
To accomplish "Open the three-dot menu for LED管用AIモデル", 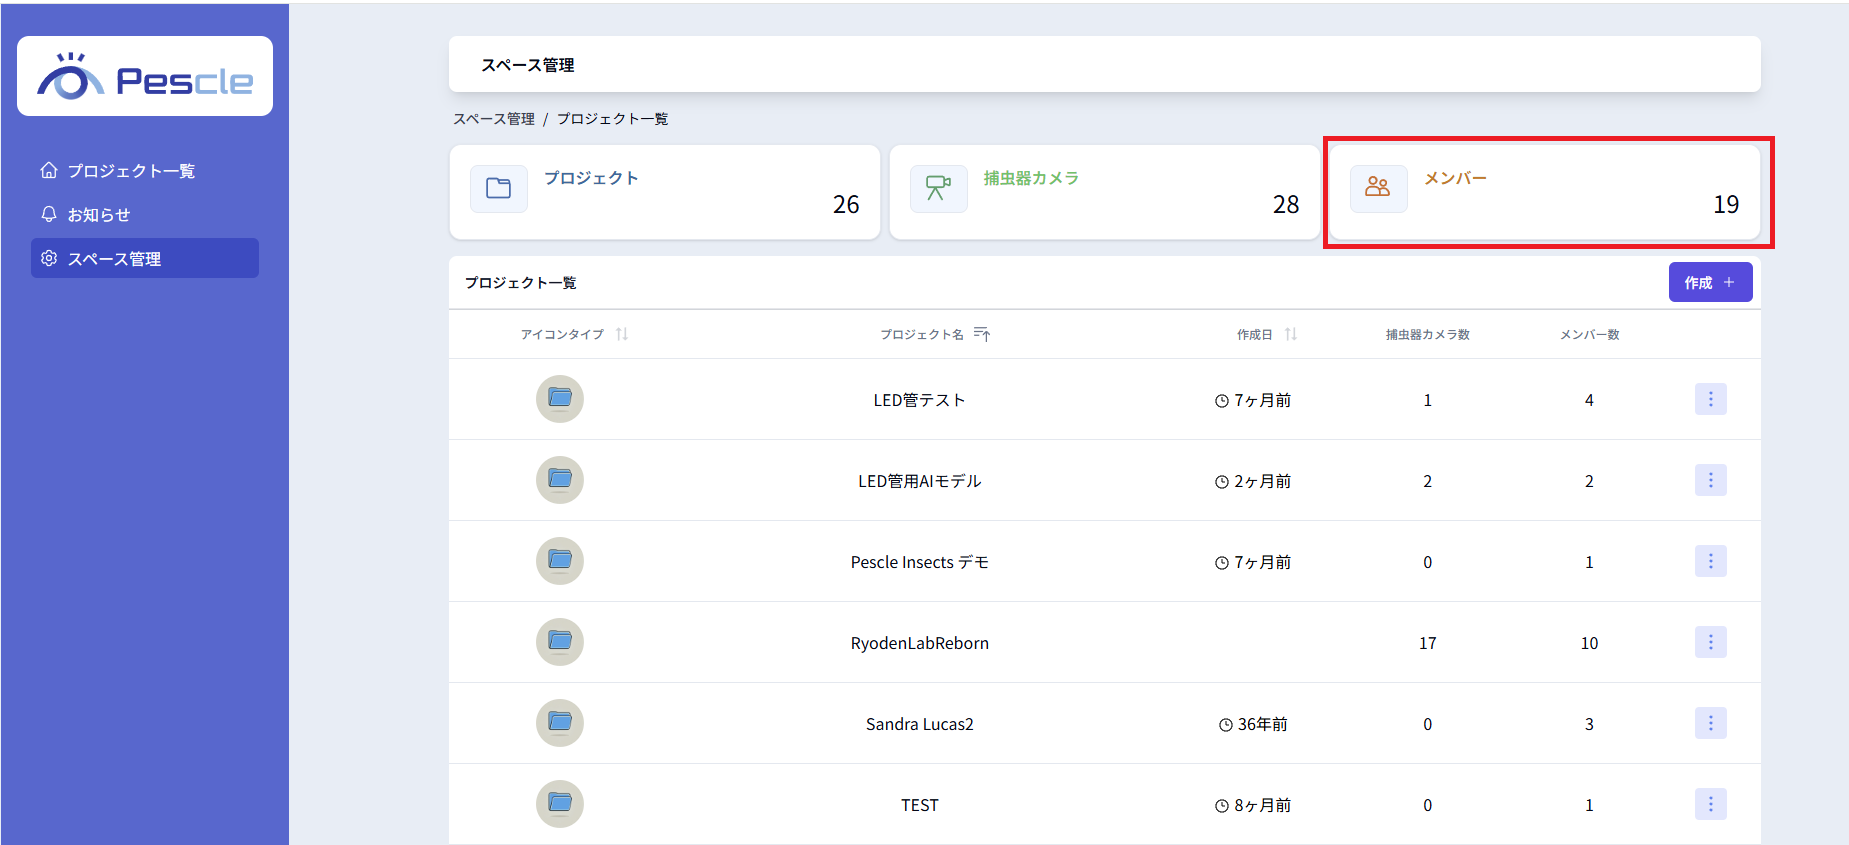I will [1710, 481].
